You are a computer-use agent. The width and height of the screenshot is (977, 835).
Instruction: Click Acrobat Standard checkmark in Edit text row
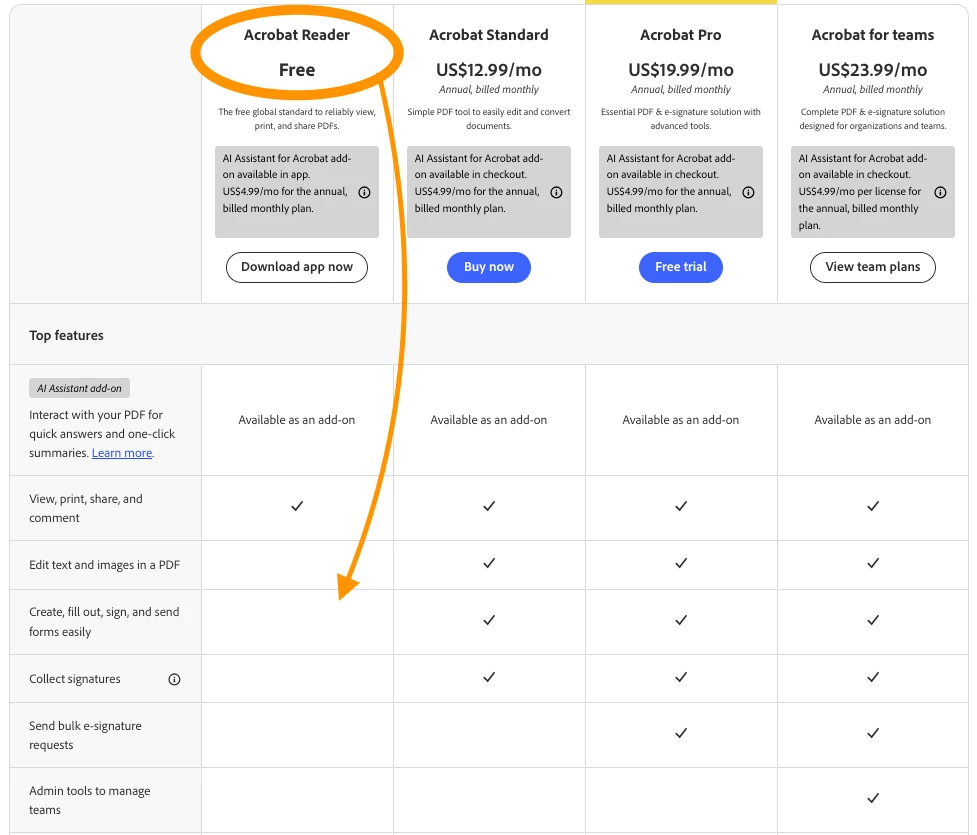tap(489, 563)
